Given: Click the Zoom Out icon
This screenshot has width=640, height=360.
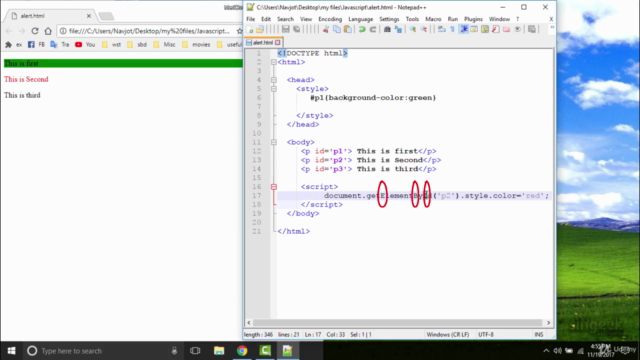Looking at the screenshot, I should click(424, 29).
